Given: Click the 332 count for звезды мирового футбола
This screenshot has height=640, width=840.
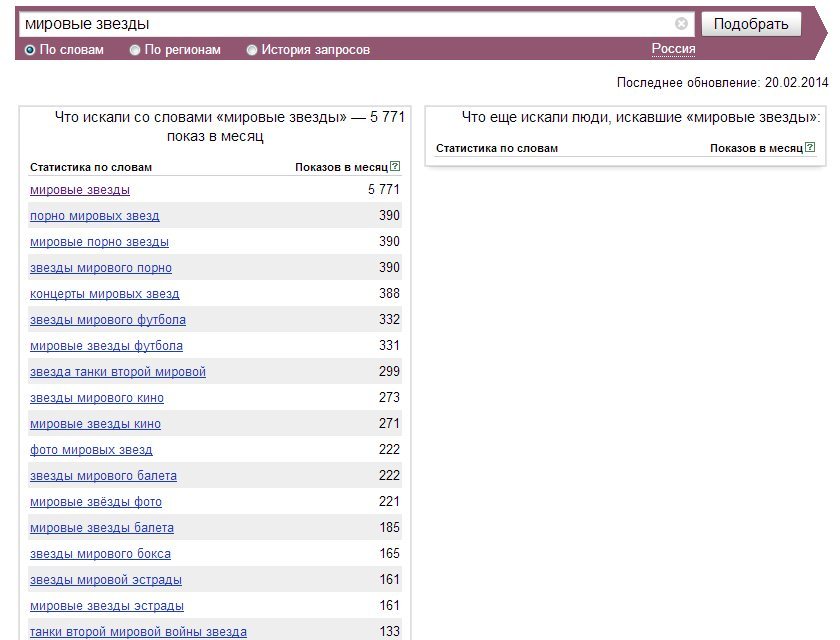Looking at the screenshot, I should (x=389, y=320).
